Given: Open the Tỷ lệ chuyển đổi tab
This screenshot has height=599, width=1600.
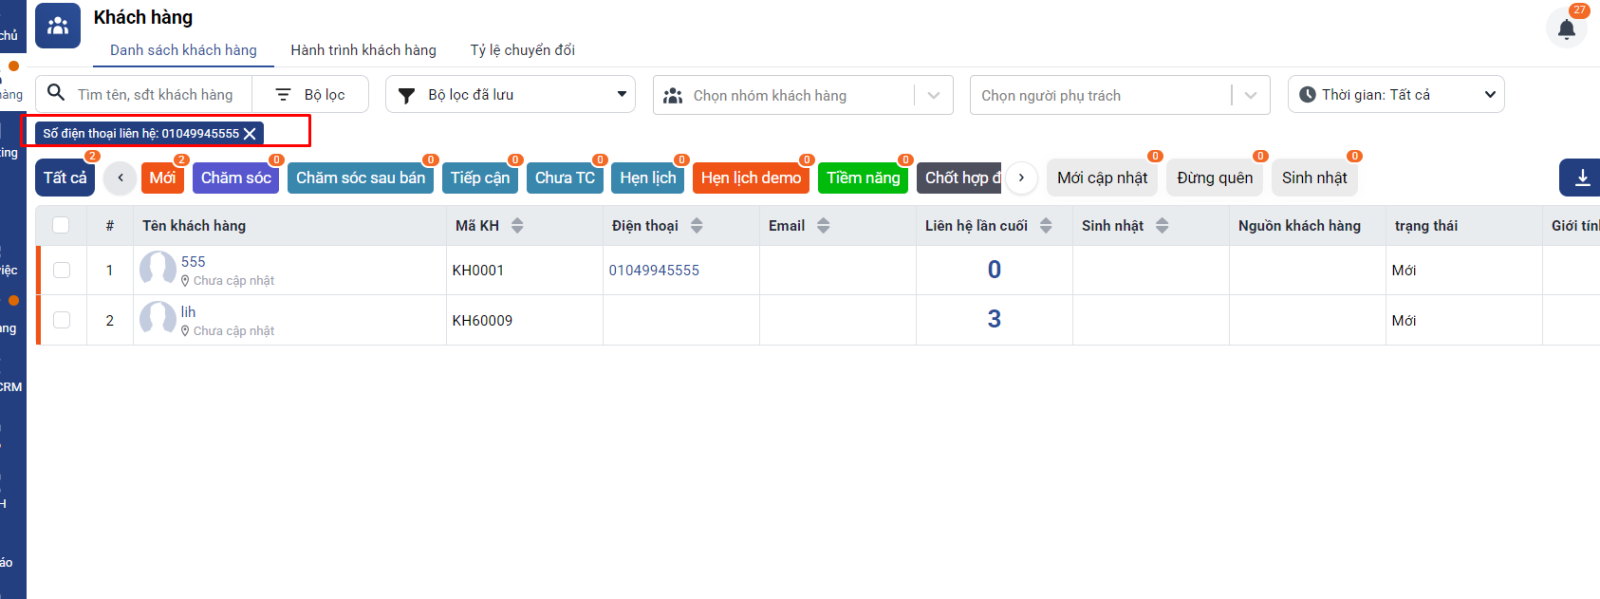Looking at the screenshot, I should click(522, 50).
